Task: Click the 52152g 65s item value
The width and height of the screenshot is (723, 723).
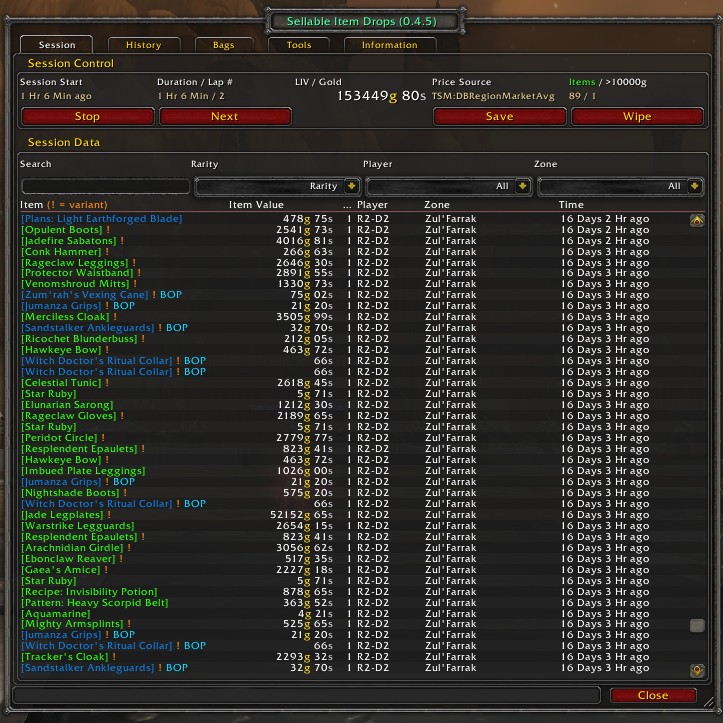Action: (301, 515)
